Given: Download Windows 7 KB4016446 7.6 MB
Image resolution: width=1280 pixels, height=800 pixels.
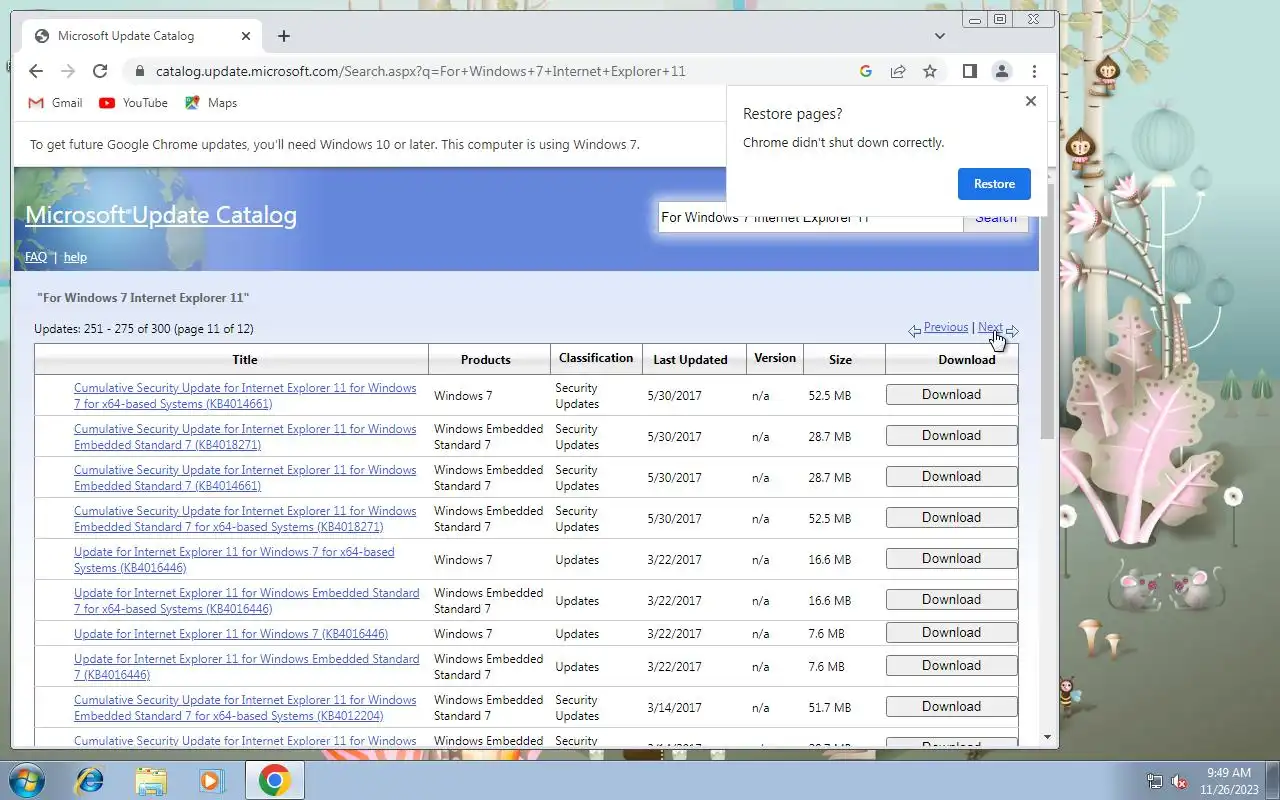Looking at the screenshot, I should 951,632.
